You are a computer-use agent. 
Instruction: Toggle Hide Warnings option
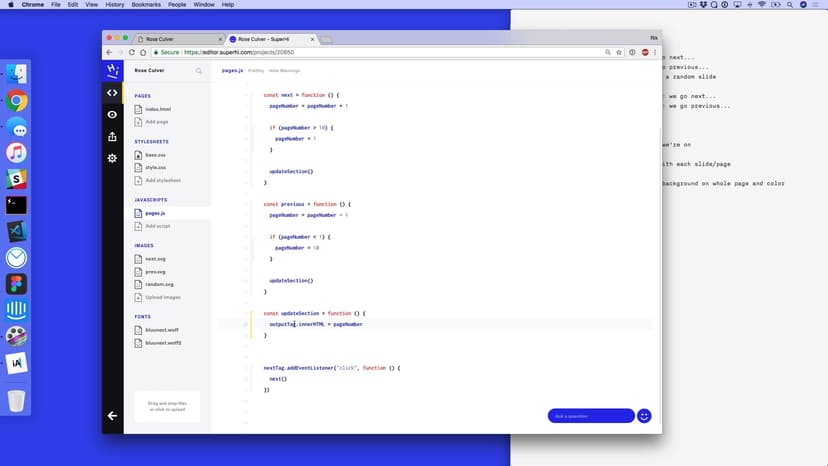pos(284,71)
